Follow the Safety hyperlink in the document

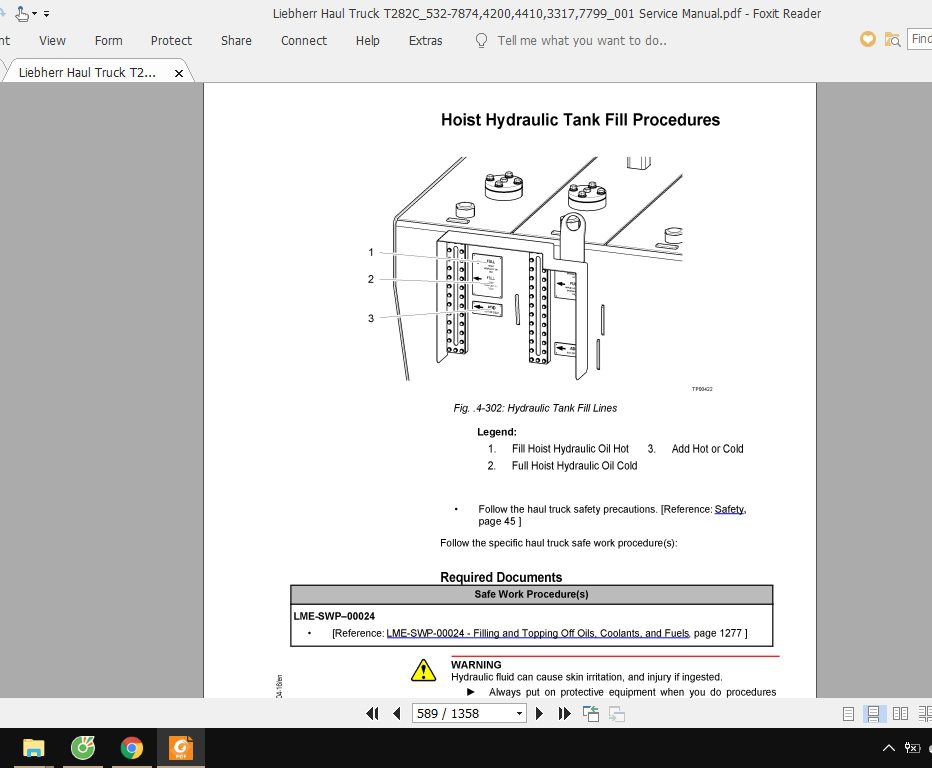tap(729, 509)
